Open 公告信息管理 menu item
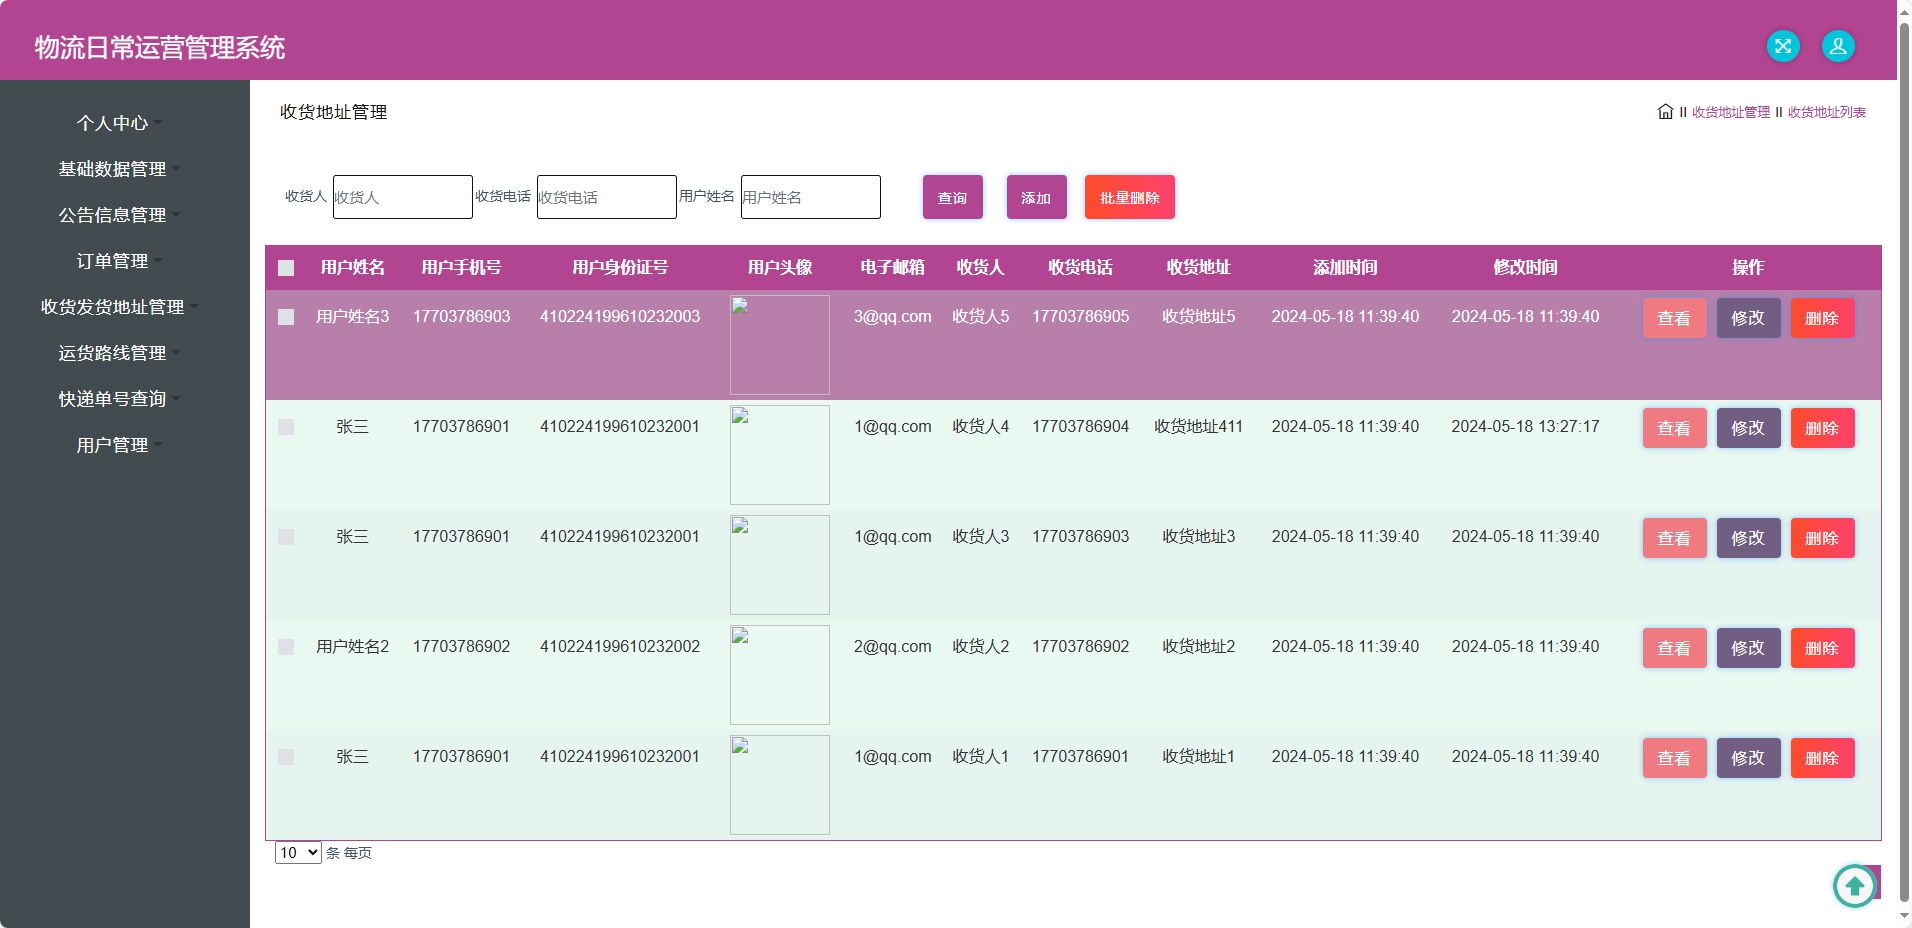 (x=113, y=214)
